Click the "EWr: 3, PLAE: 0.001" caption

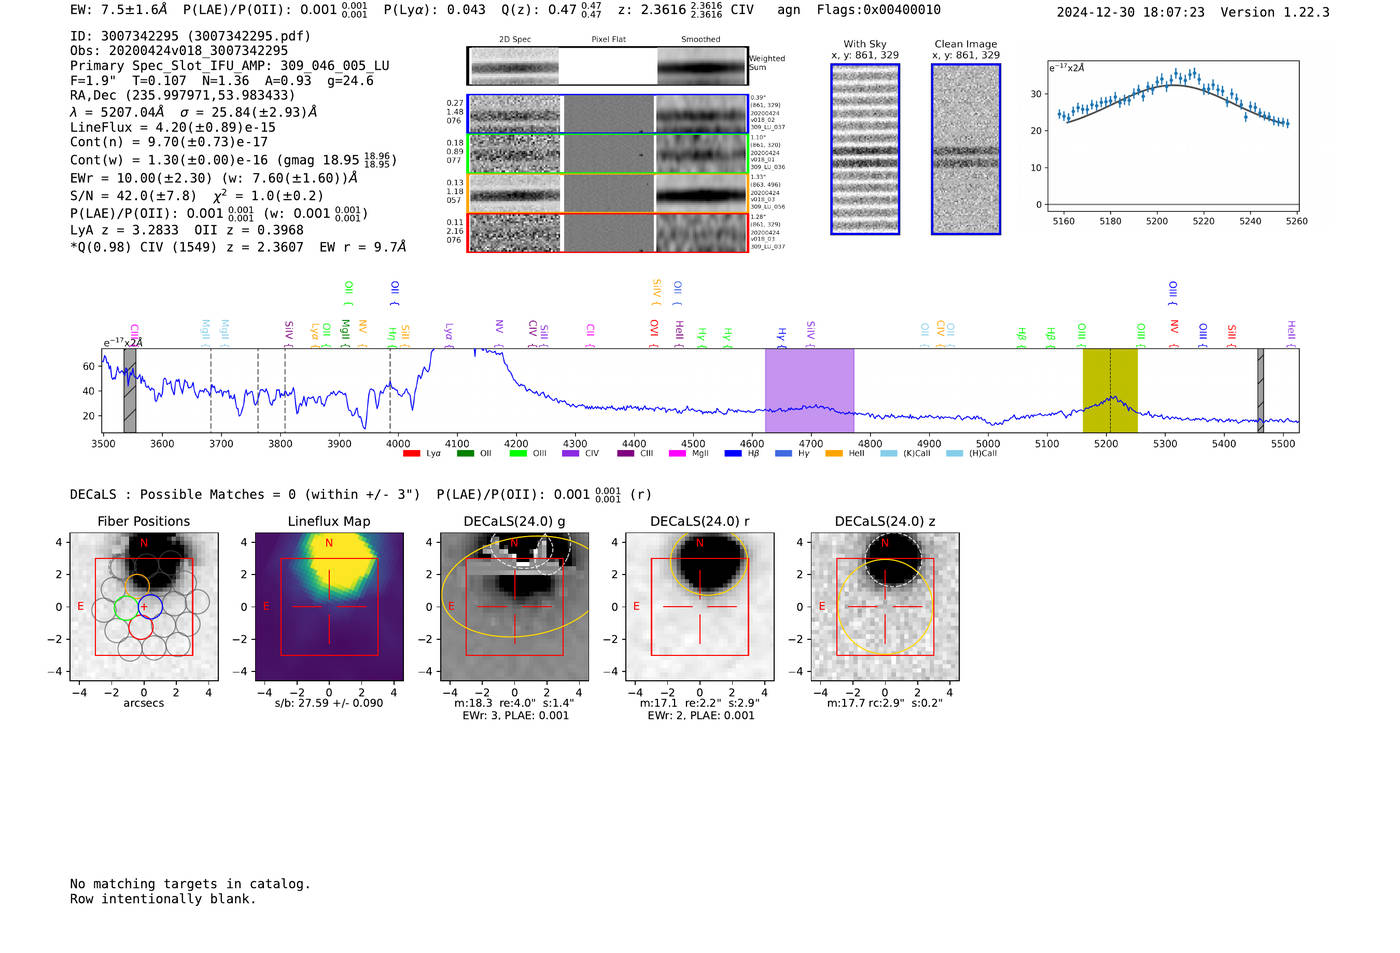515,716
